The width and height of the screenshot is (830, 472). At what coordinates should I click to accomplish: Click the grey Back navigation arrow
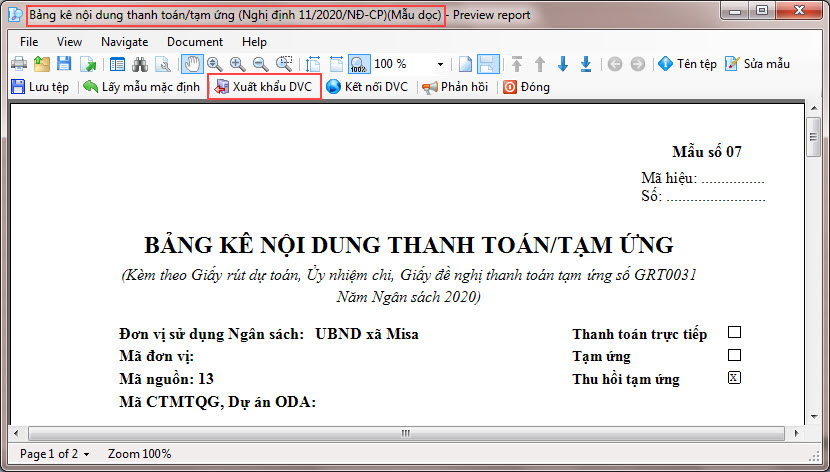615,64
